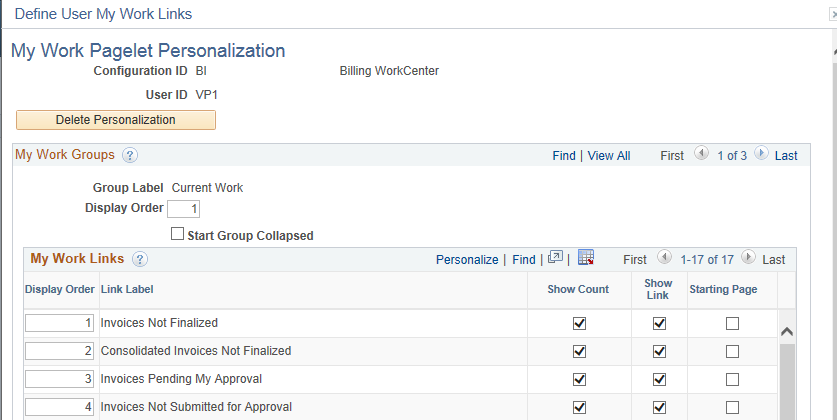Uncheck Show Count for Consolidated Invoices Not Finalized
Viewport: 837px width, 420px height.
coord(579,352)
